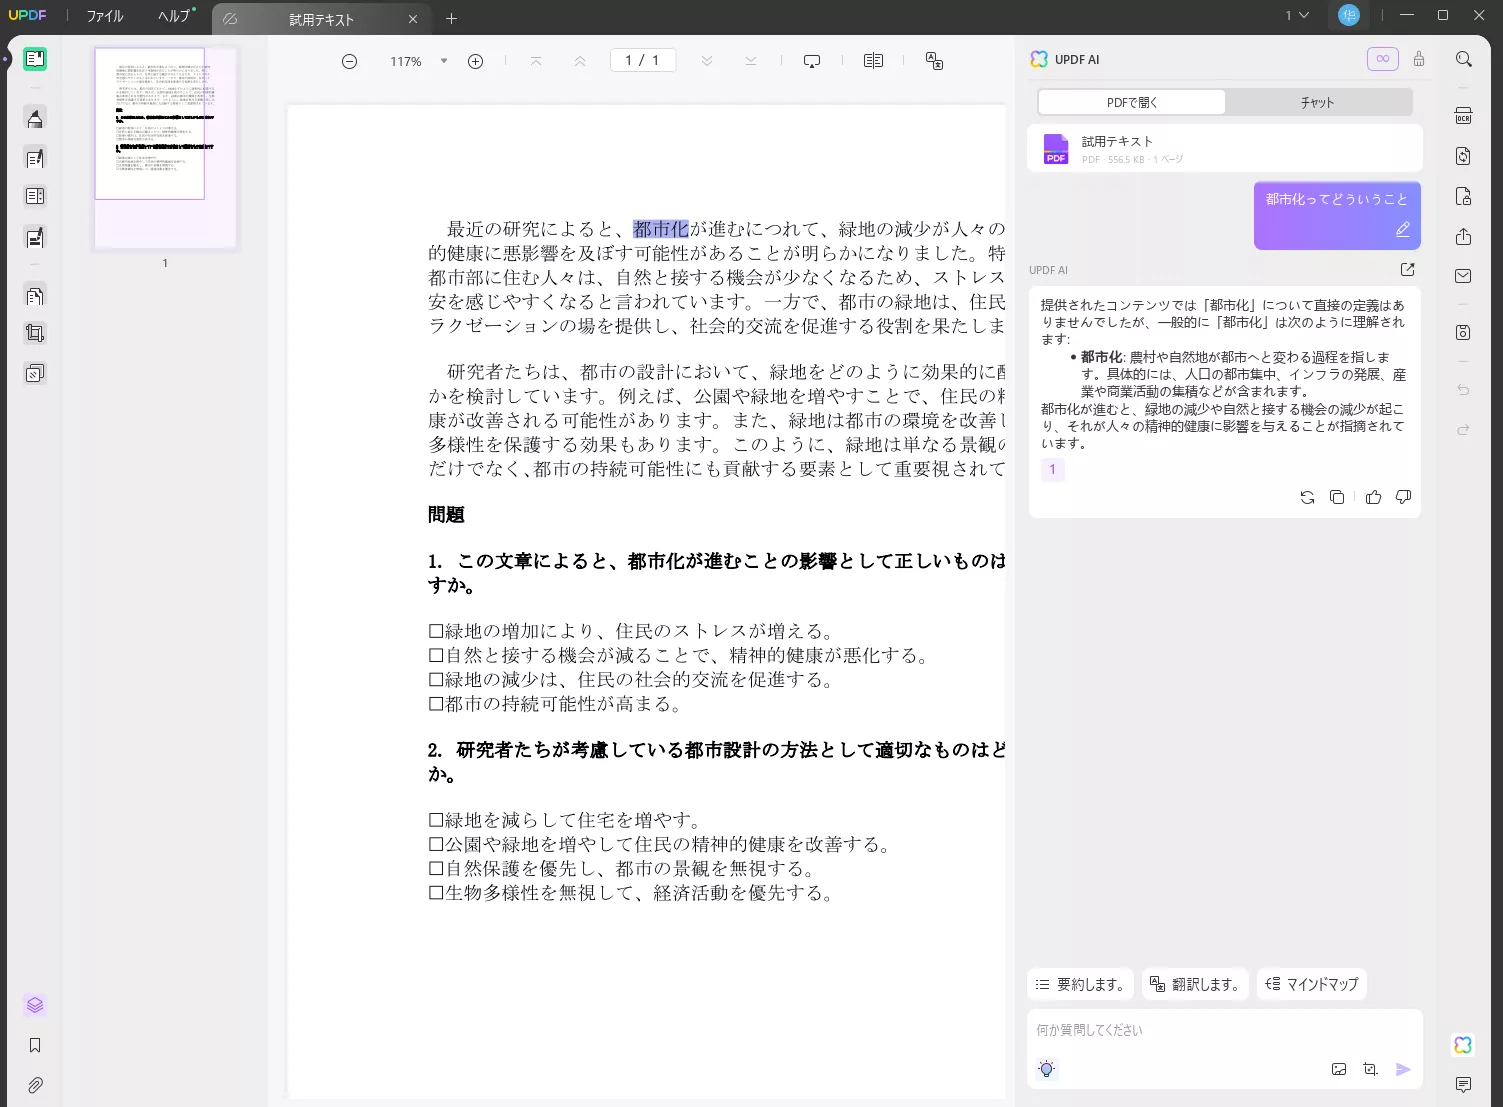Click the zoom in plus icon
This screenshot has height=1107, width=1503.
point(476,62)
